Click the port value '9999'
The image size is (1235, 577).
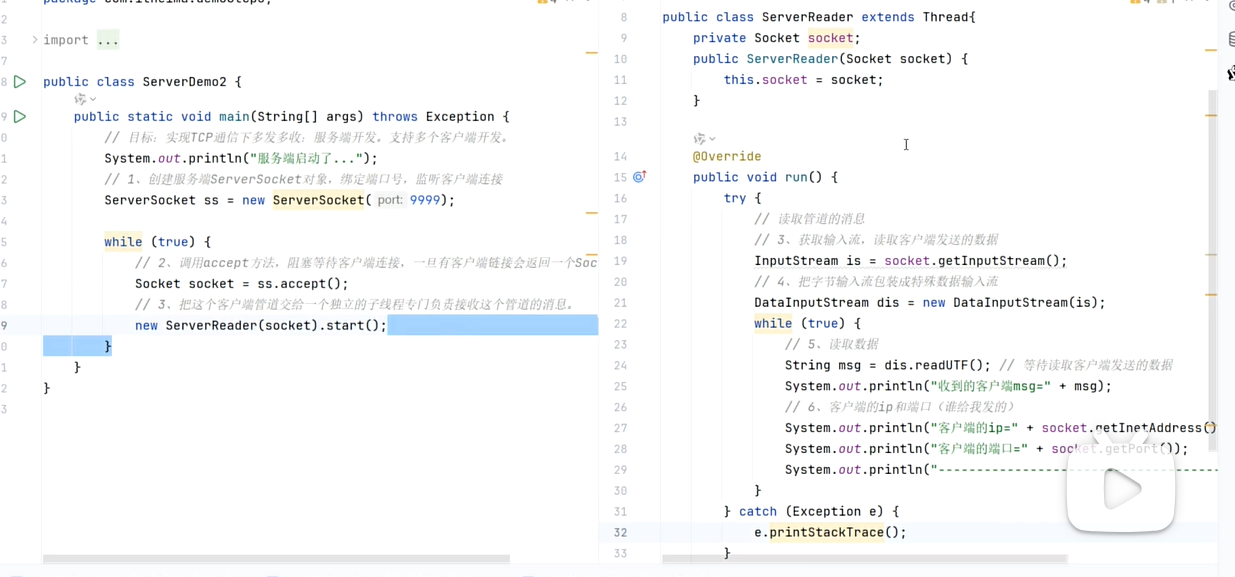425,200
